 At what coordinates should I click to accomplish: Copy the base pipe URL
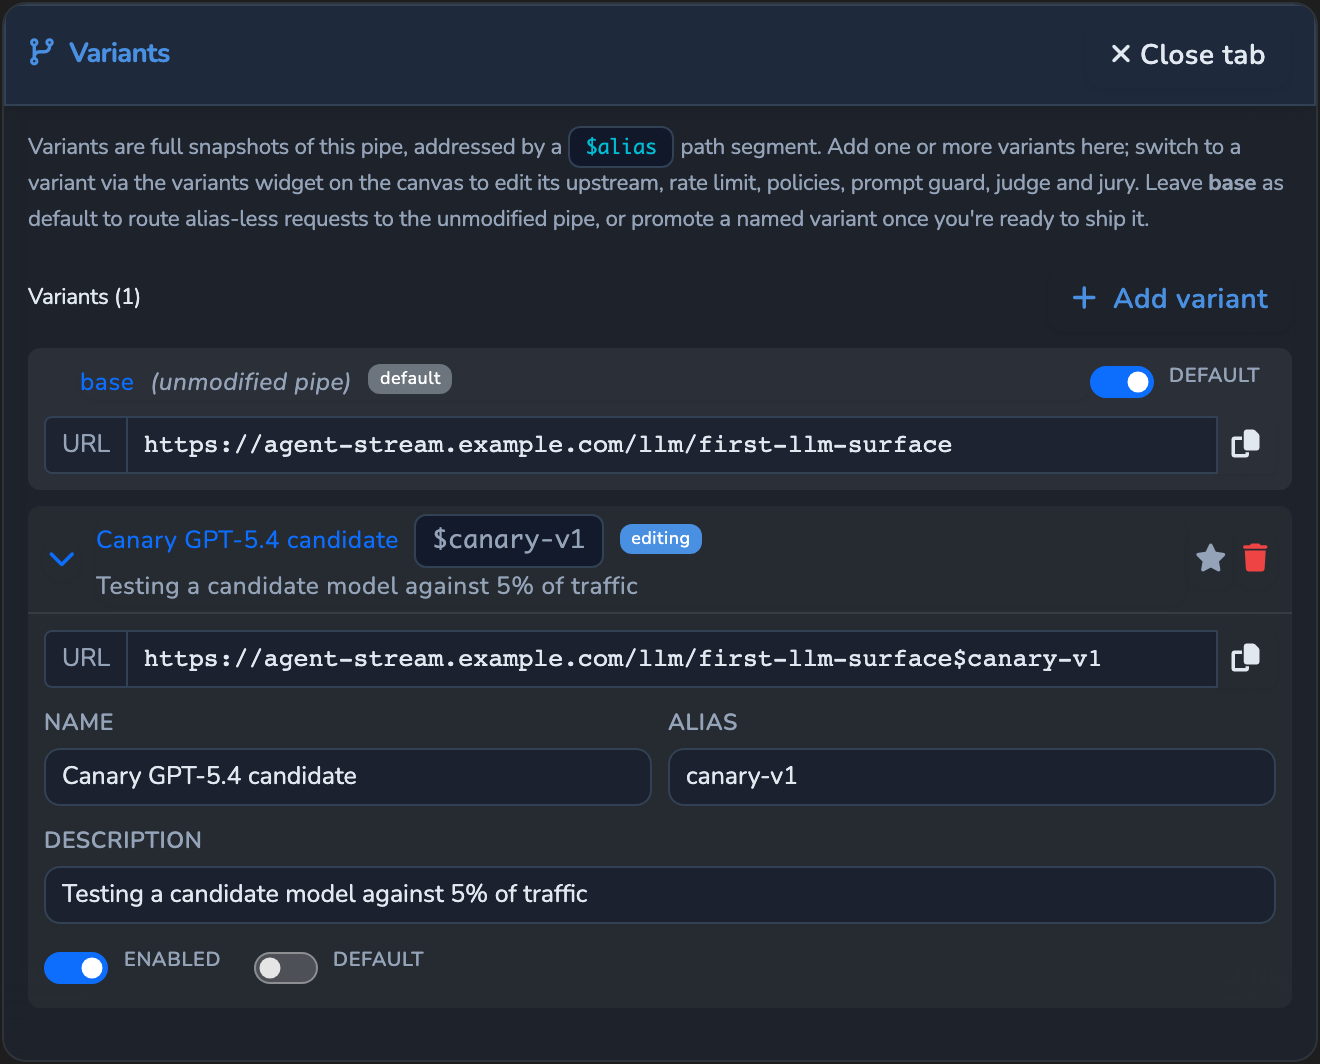pyautogui.click(x=1245, y=444)
